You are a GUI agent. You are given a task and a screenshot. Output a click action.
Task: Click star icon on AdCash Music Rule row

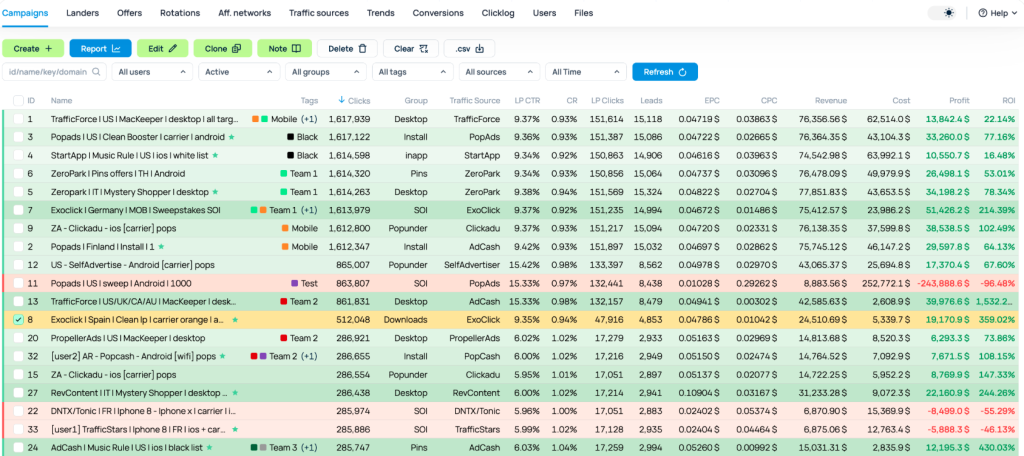point(209,448)
